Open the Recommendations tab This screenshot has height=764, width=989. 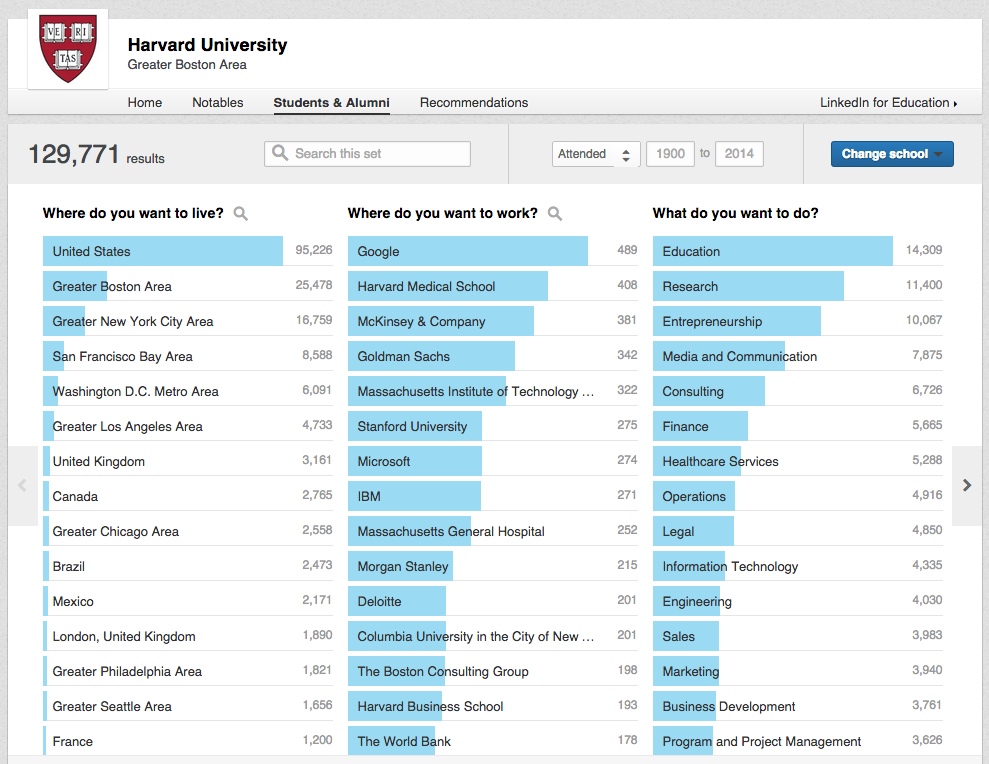point(473,102)
